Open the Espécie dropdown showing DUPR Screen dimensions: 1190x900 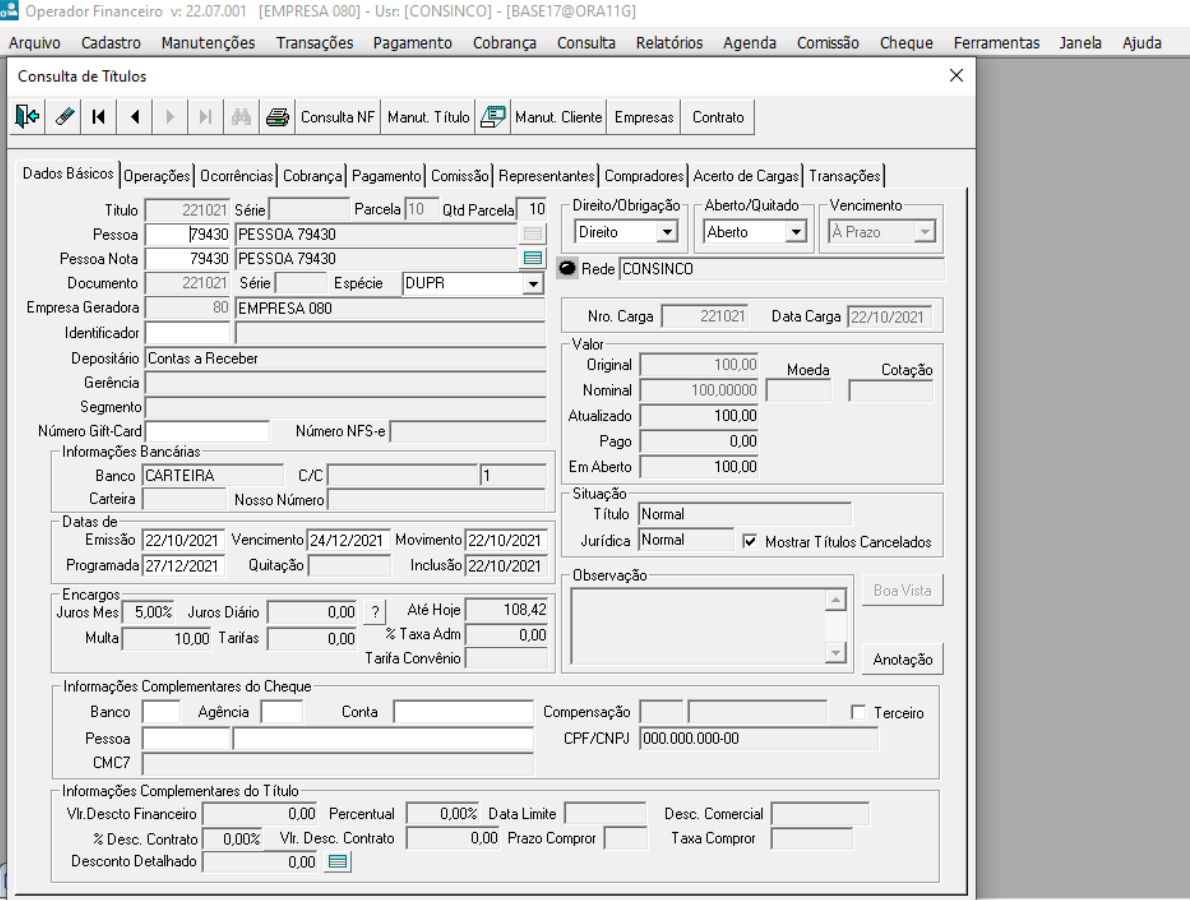pos(532,283)
